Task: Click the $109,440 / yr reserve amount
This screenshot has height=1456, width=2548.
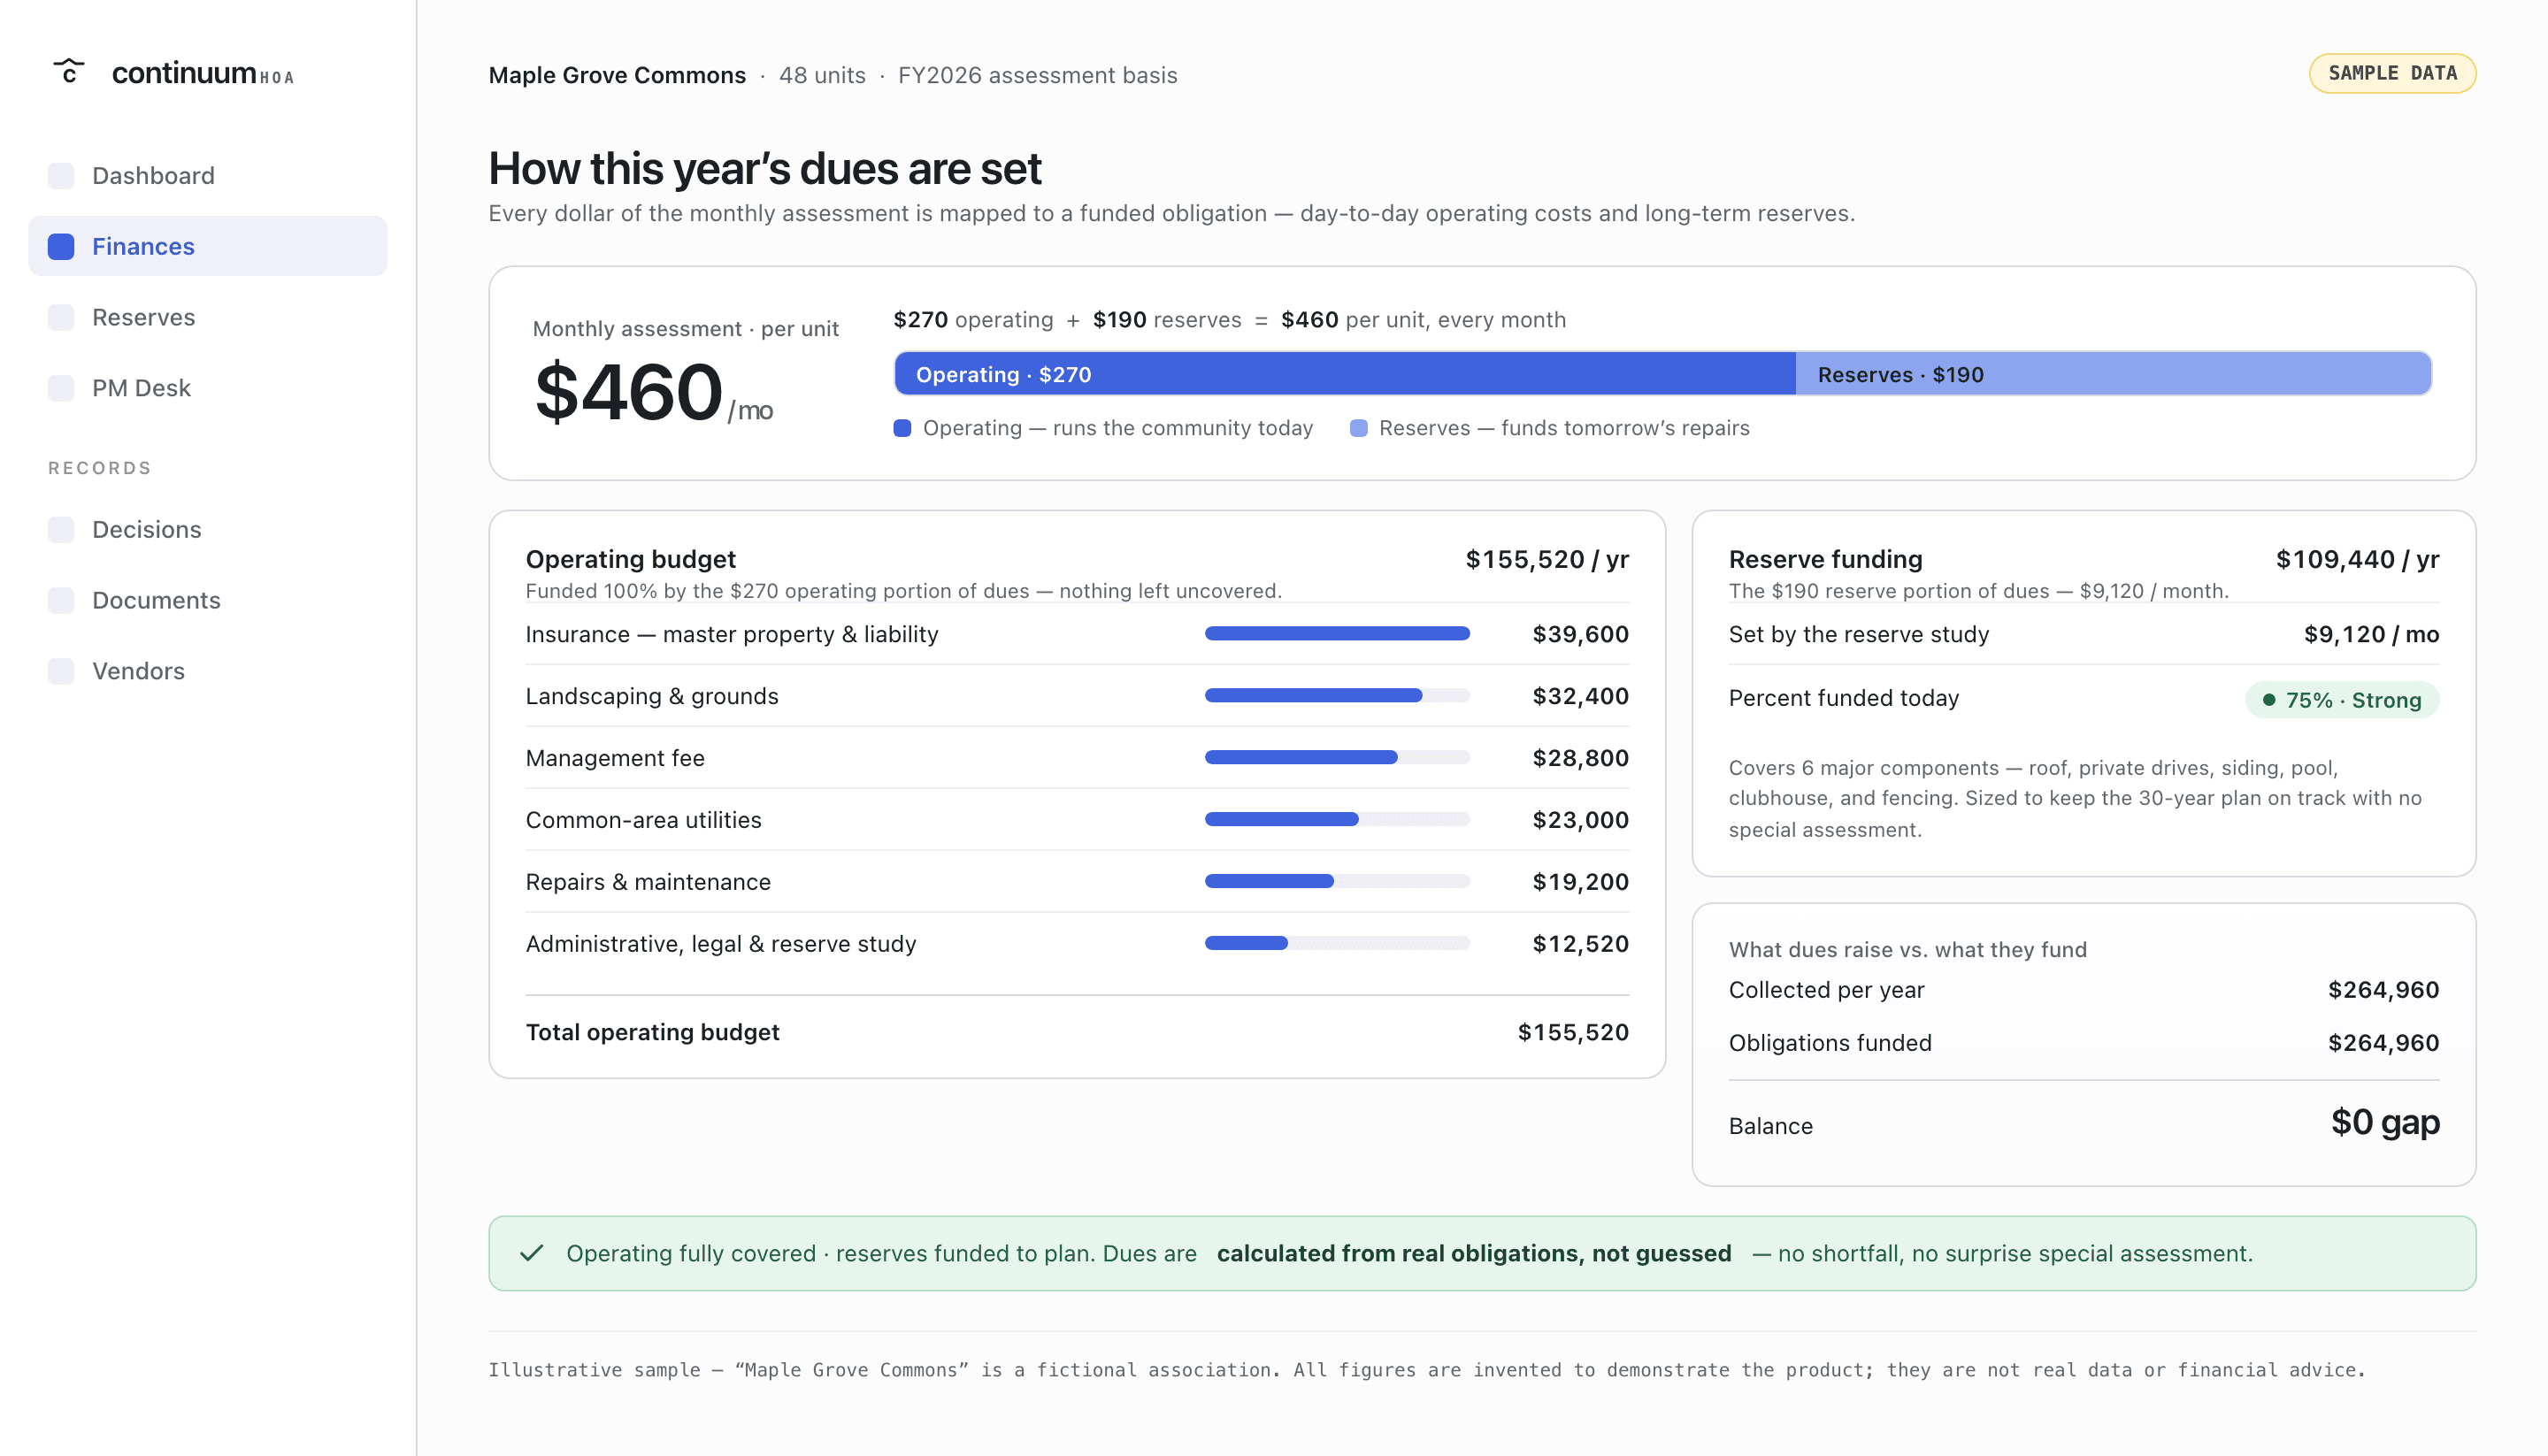Action: click(2357, 559)
